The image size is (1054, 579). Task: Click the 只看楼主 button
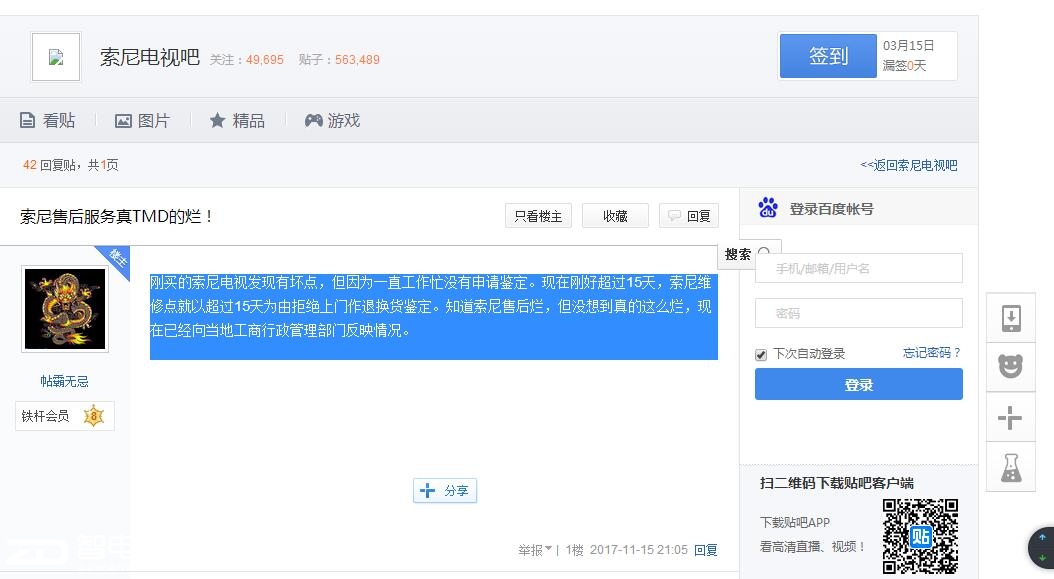(x=538, y=216)
